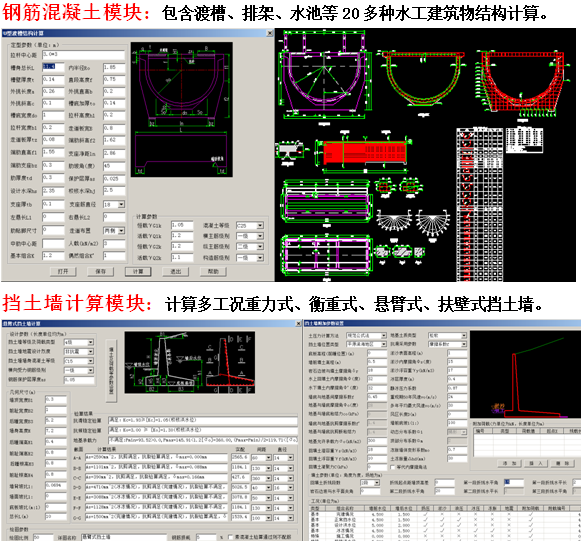Expand the 构造筋级别 dropdown
The image size is (581, 541).
click(x=260, y=258)
